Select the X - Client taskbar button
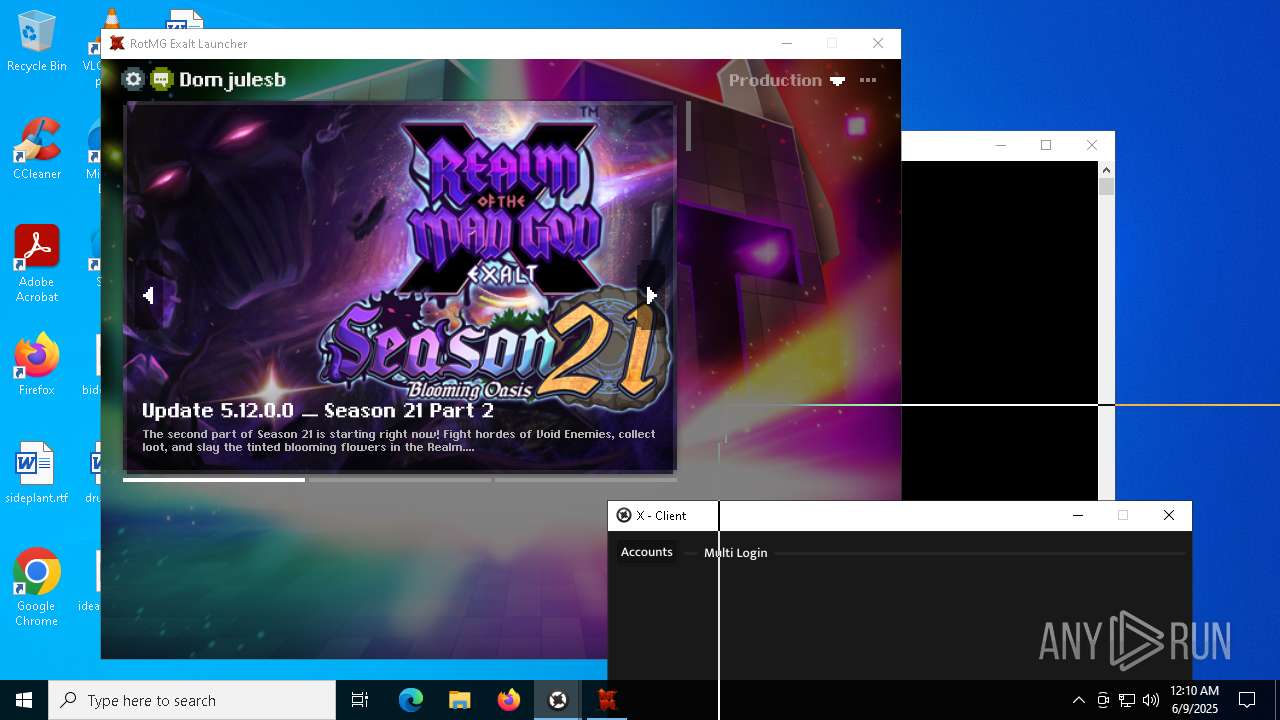This screenshot has height=720, width=1280. point(557,700)
